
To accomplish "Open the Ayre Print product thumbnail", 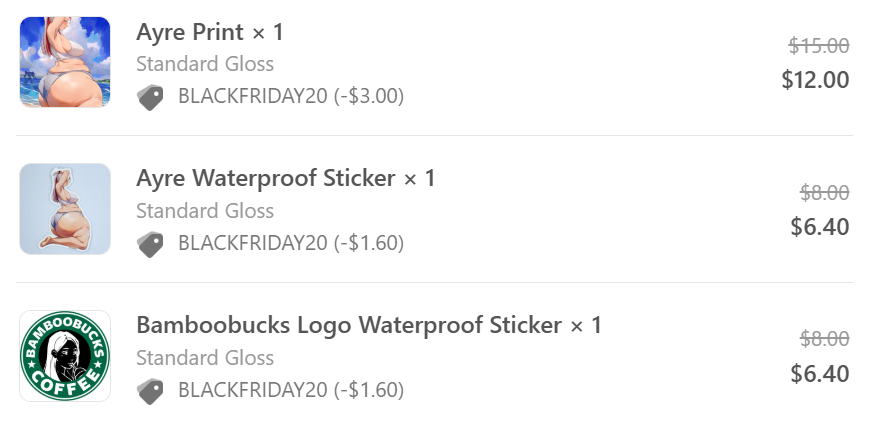I will point(65,62).
